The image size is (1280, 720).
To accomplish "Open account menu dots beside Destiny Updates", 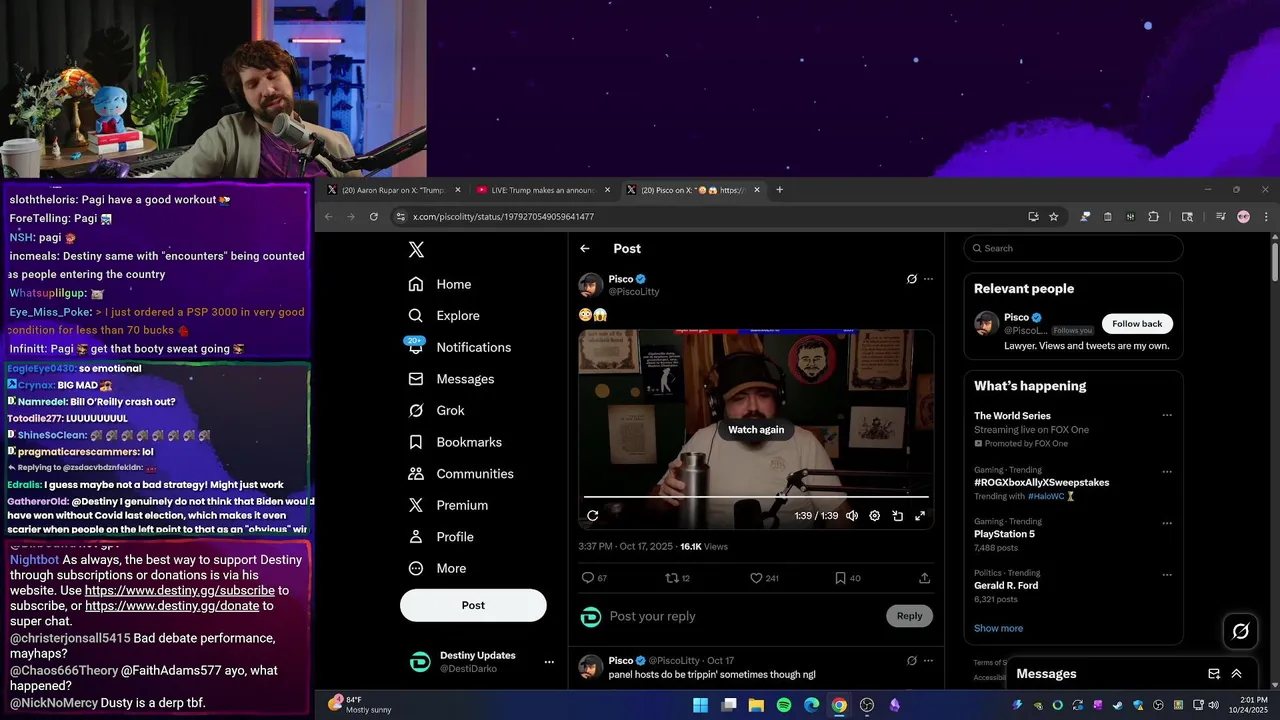I will pos(548,662).
